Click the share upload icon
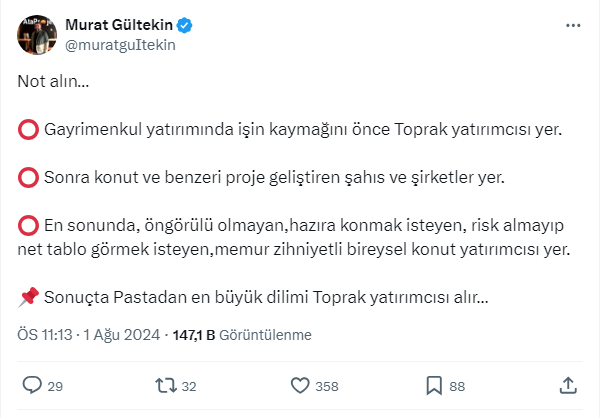Image resolution: width=609 pixels, height=418 pixels. [x=567, y=385]
